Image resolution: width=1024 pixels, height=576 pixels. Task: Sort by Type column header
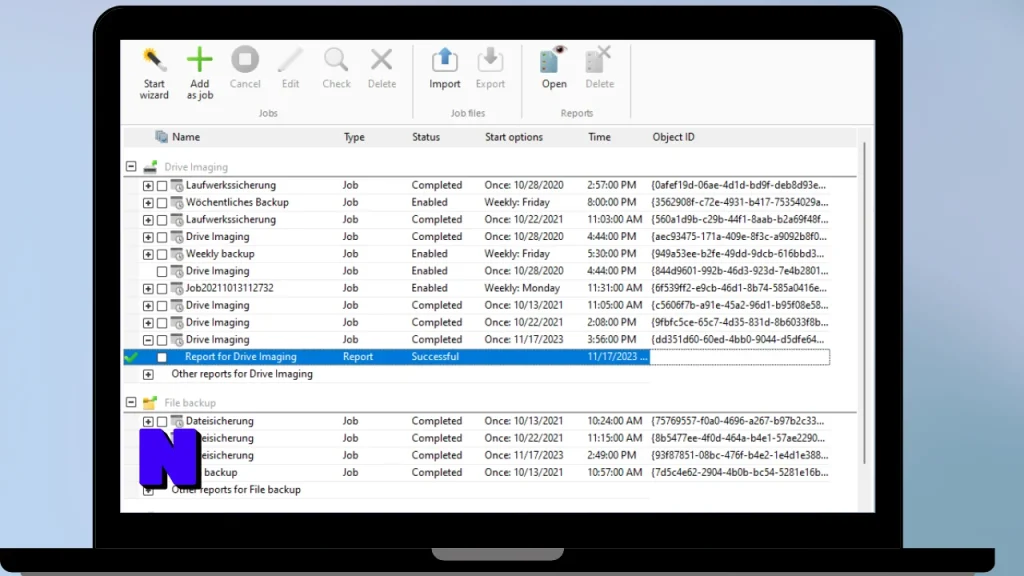(x=354, y=137)
